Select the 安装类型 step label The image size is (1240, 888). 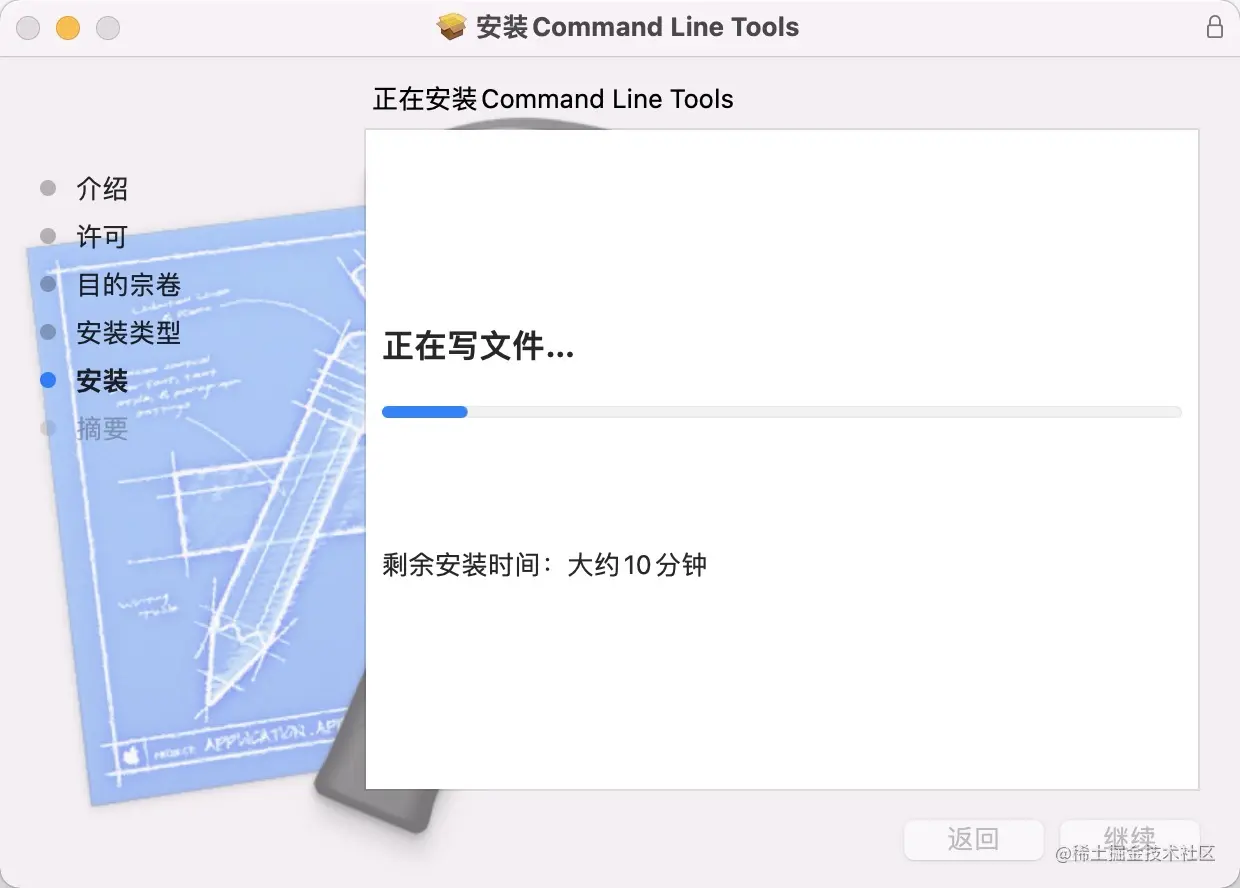pyautogui.click(x=129, y=333)
